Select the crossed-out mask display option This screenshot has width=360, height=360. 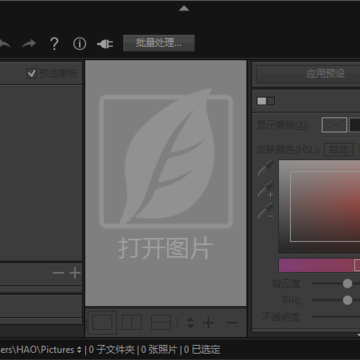coord(334,125)
